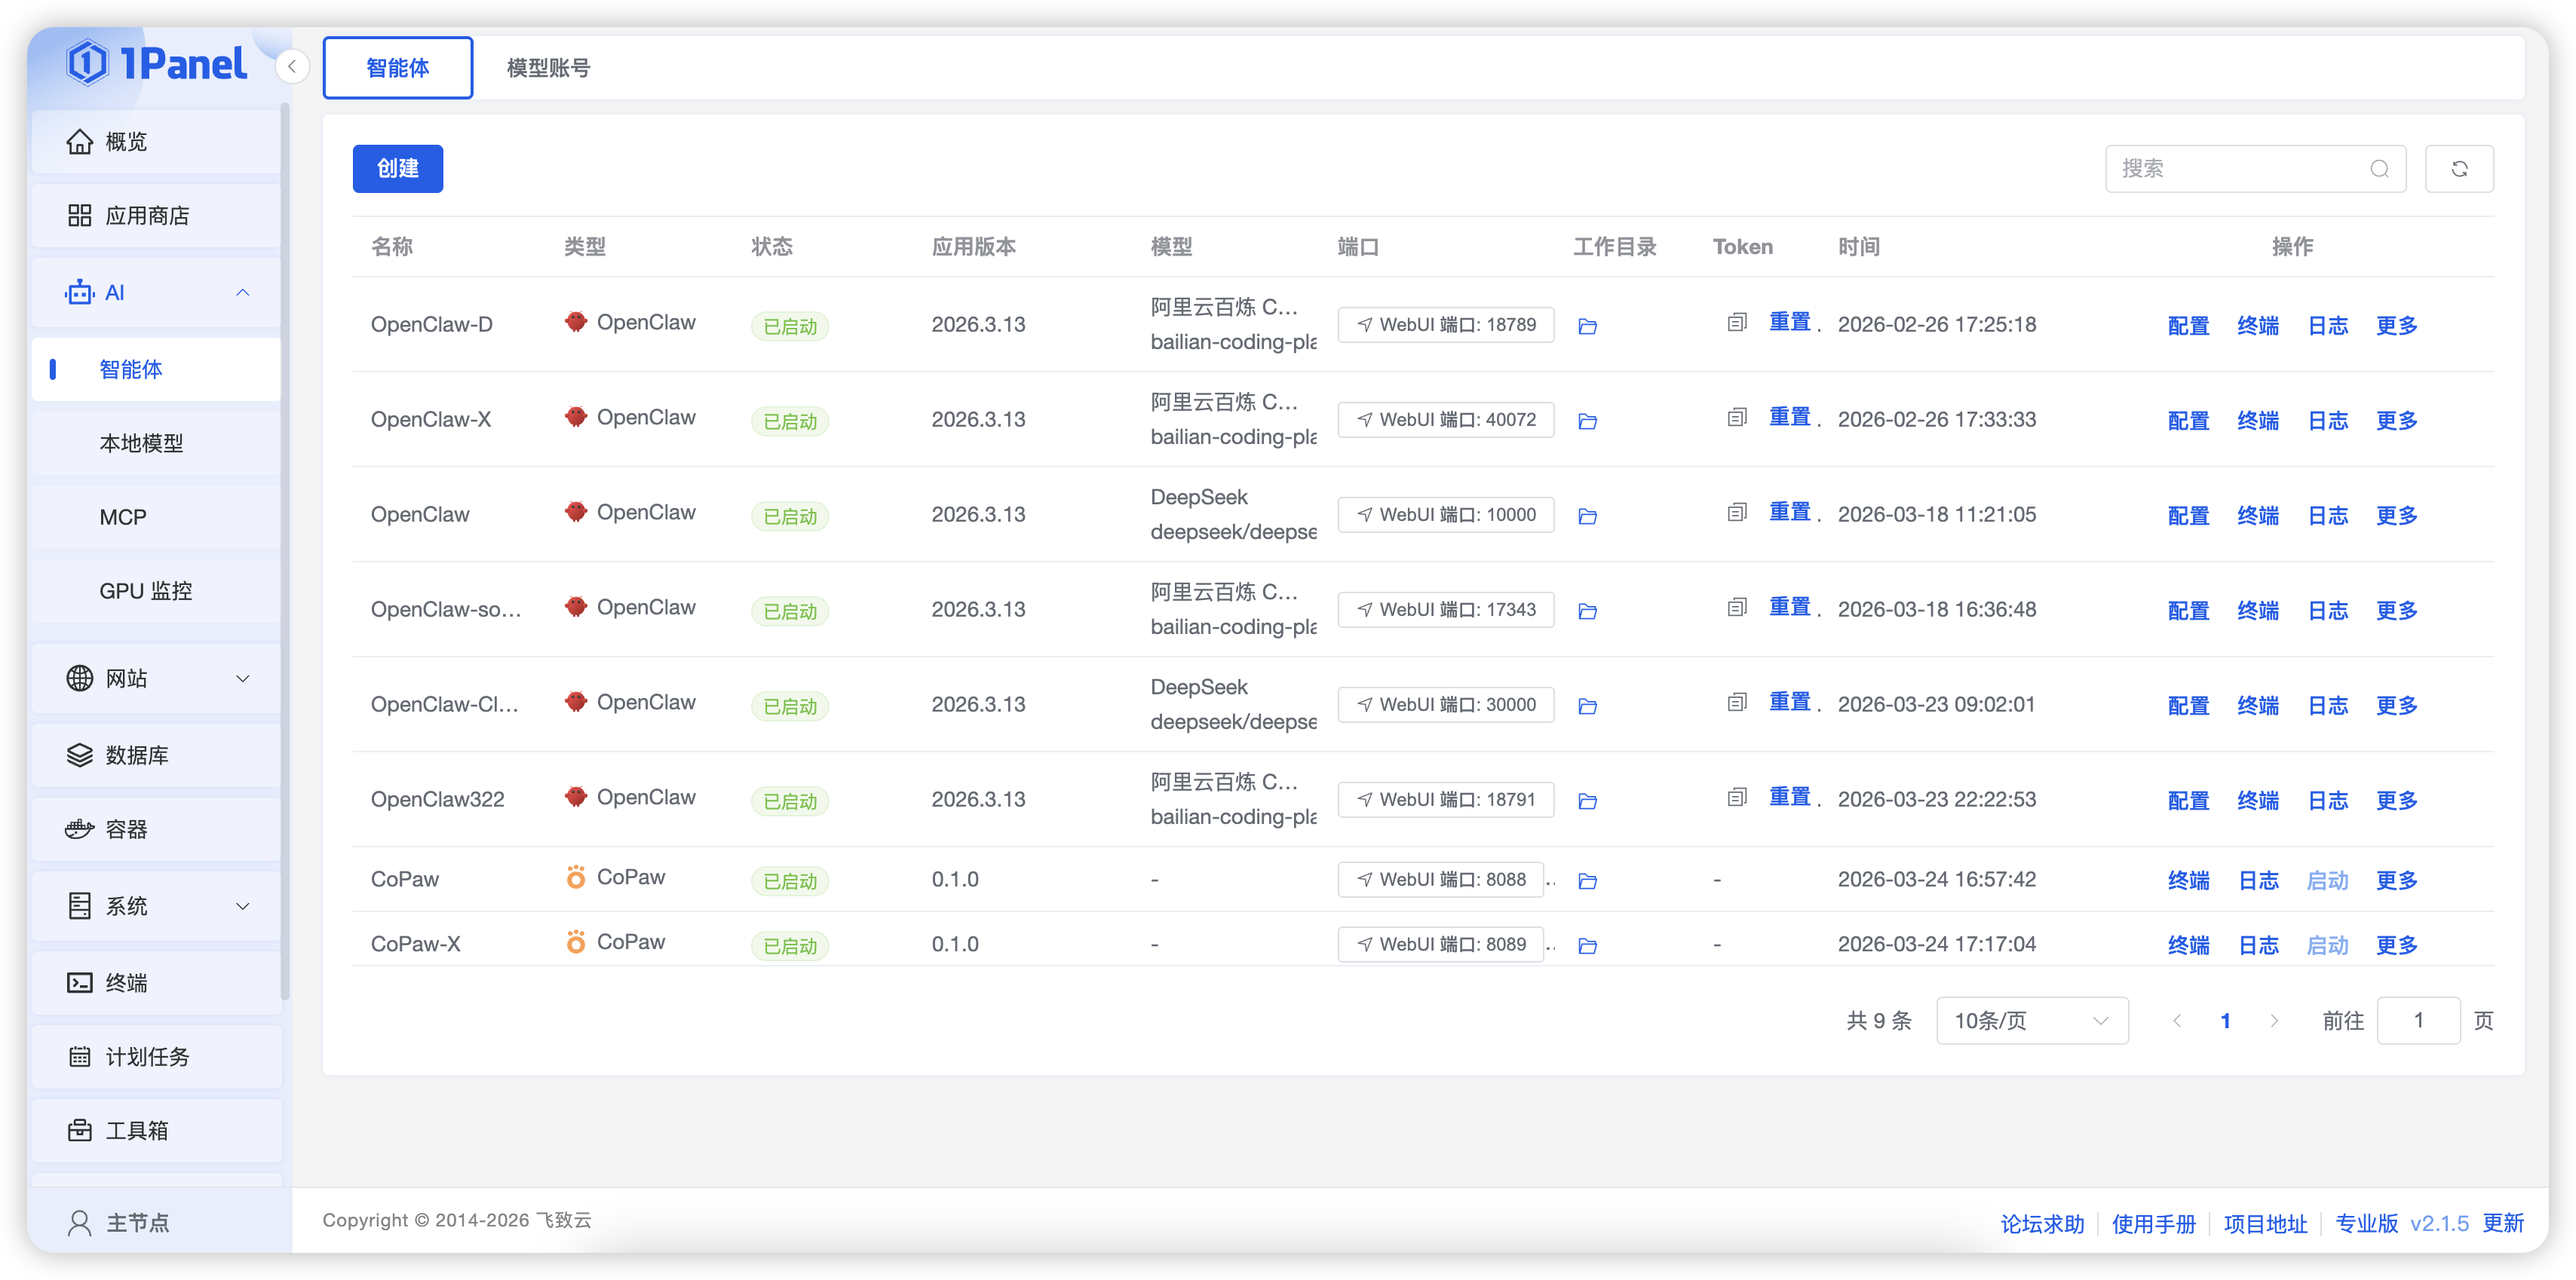Image resolution: width=2576 pixels, height=1280 pixels.
Task: Select 本地模型 in the sidebar
Action: (141, 444)
